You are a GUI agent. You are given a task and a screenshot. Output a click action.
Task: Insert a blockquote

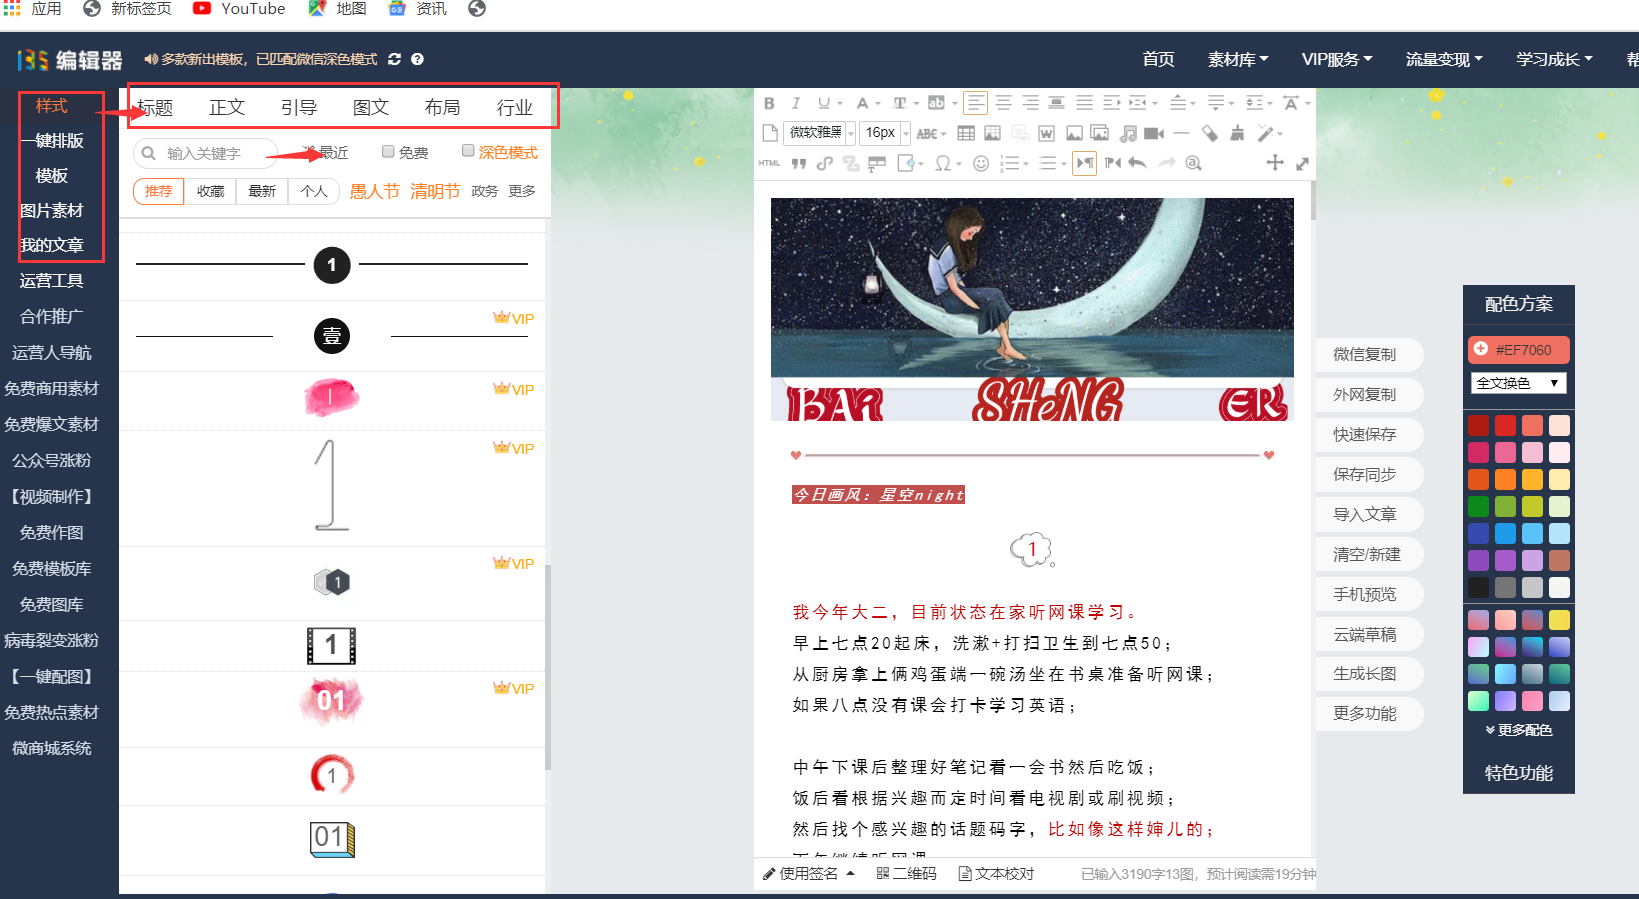pos(799,163)
